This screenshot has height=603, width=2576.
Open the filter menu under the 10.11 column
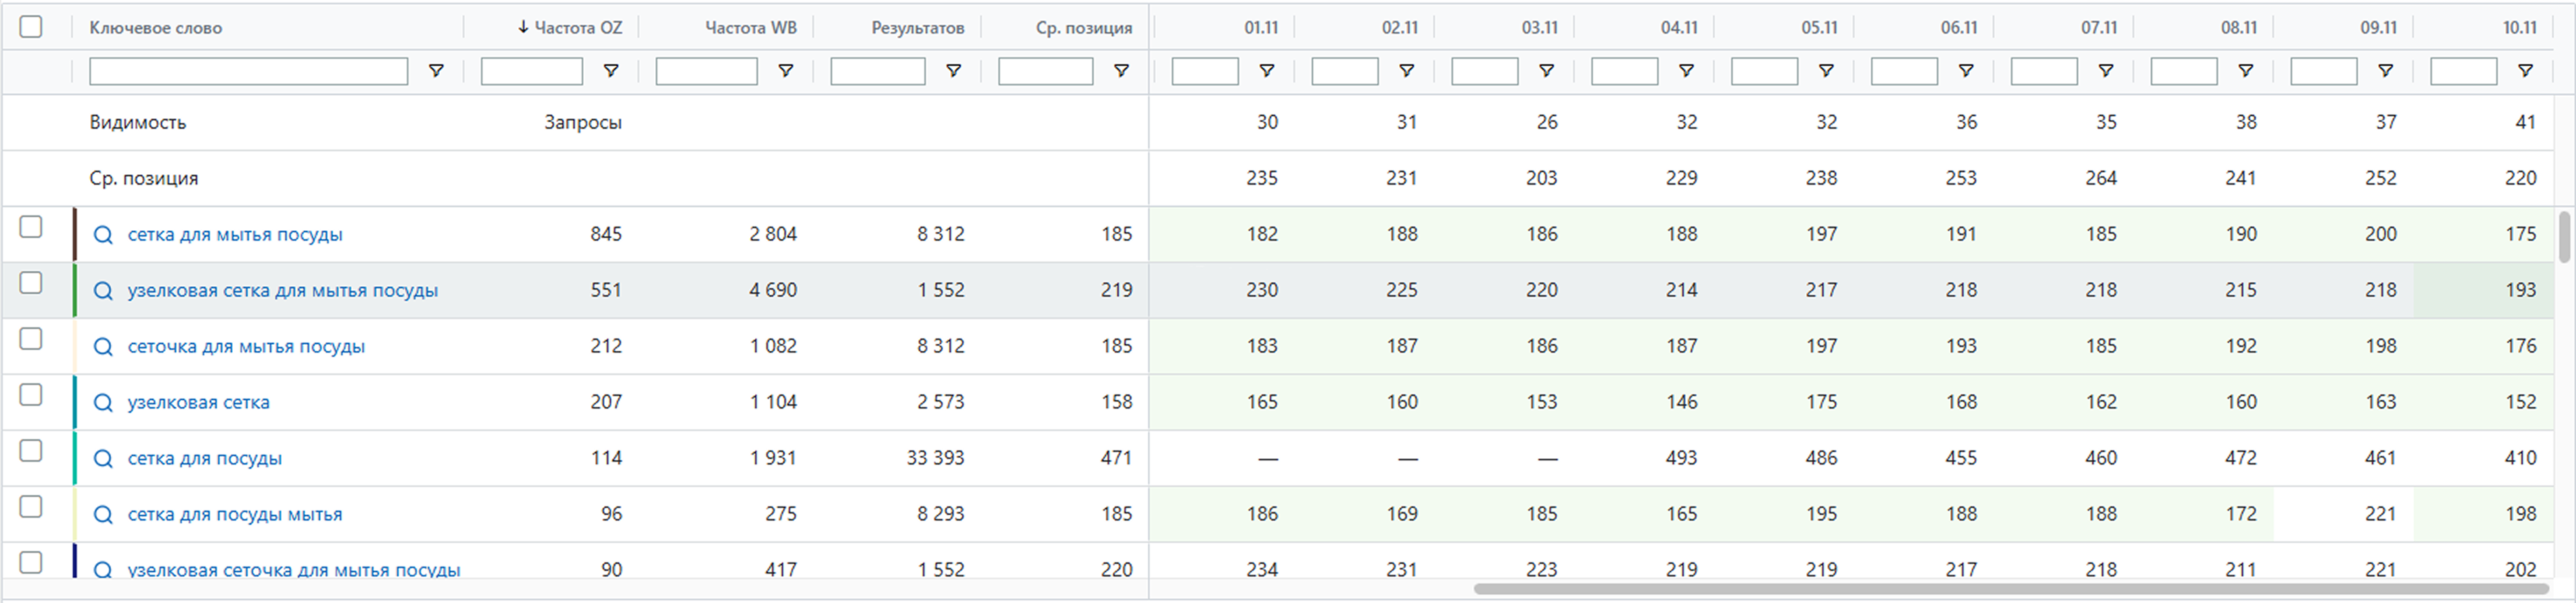coord(2525,71)
